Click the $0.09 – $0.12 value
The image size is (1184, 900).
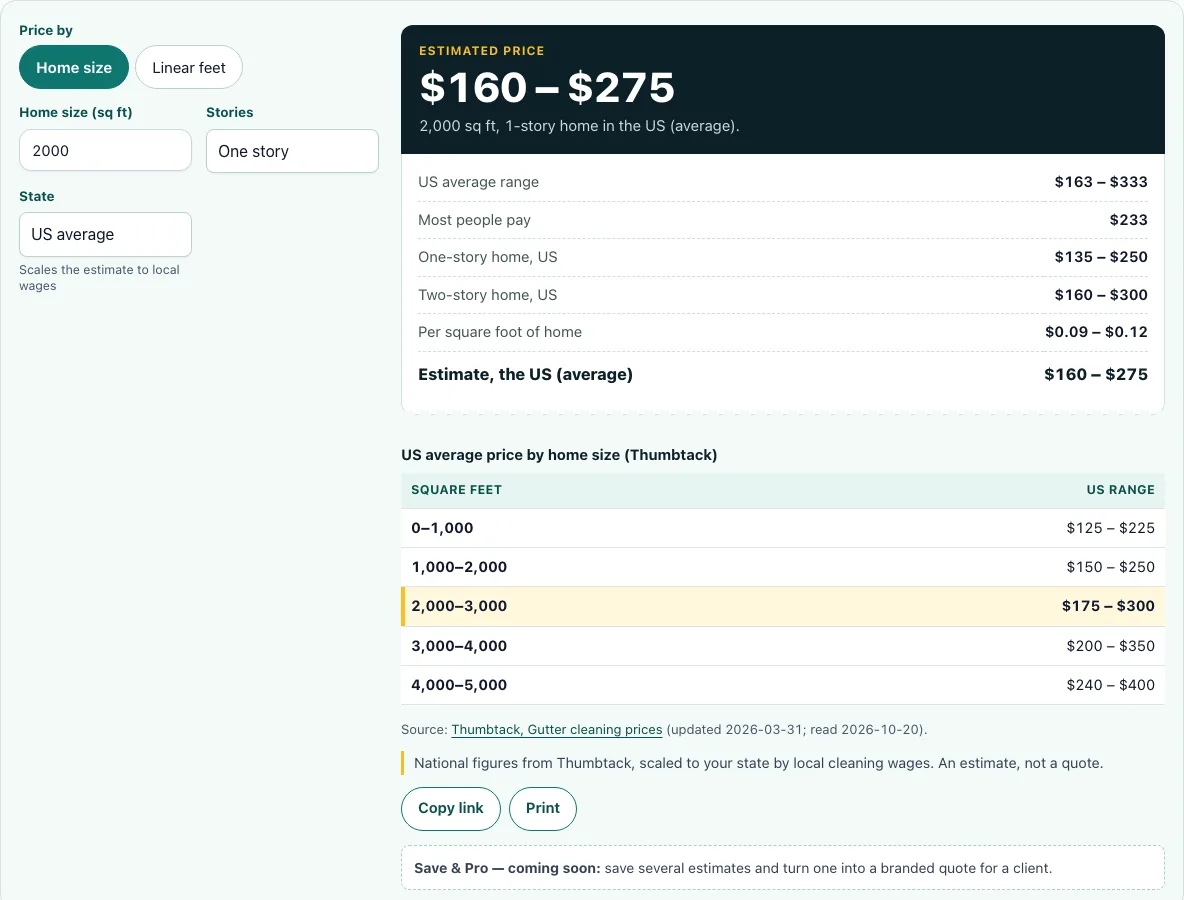coord(1096,332)
